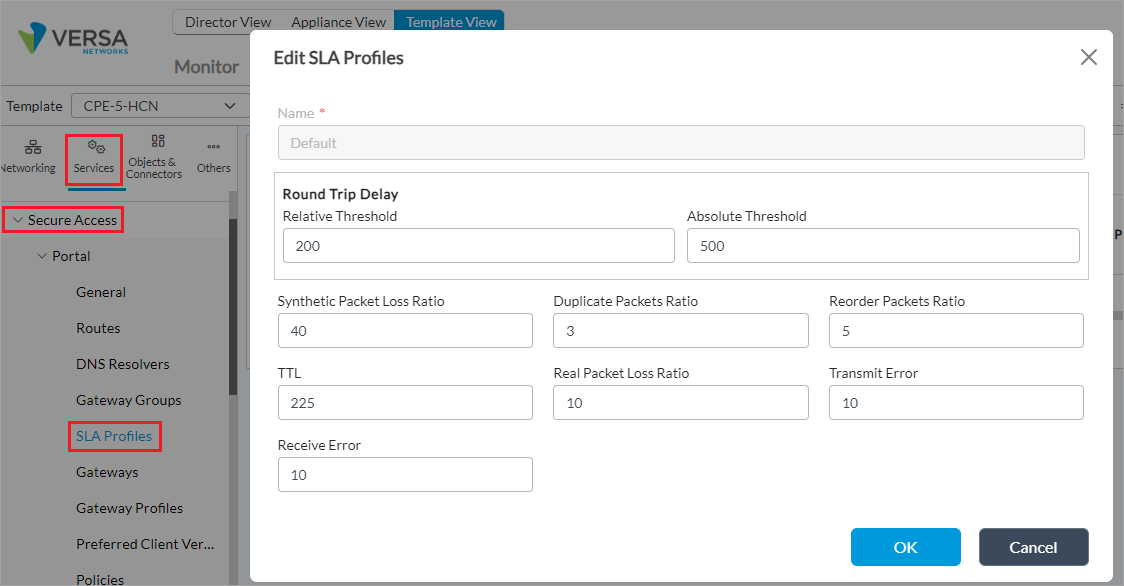Click the Absolute Threshold input field
The image size is (1124, 586).
coord(882,246)
